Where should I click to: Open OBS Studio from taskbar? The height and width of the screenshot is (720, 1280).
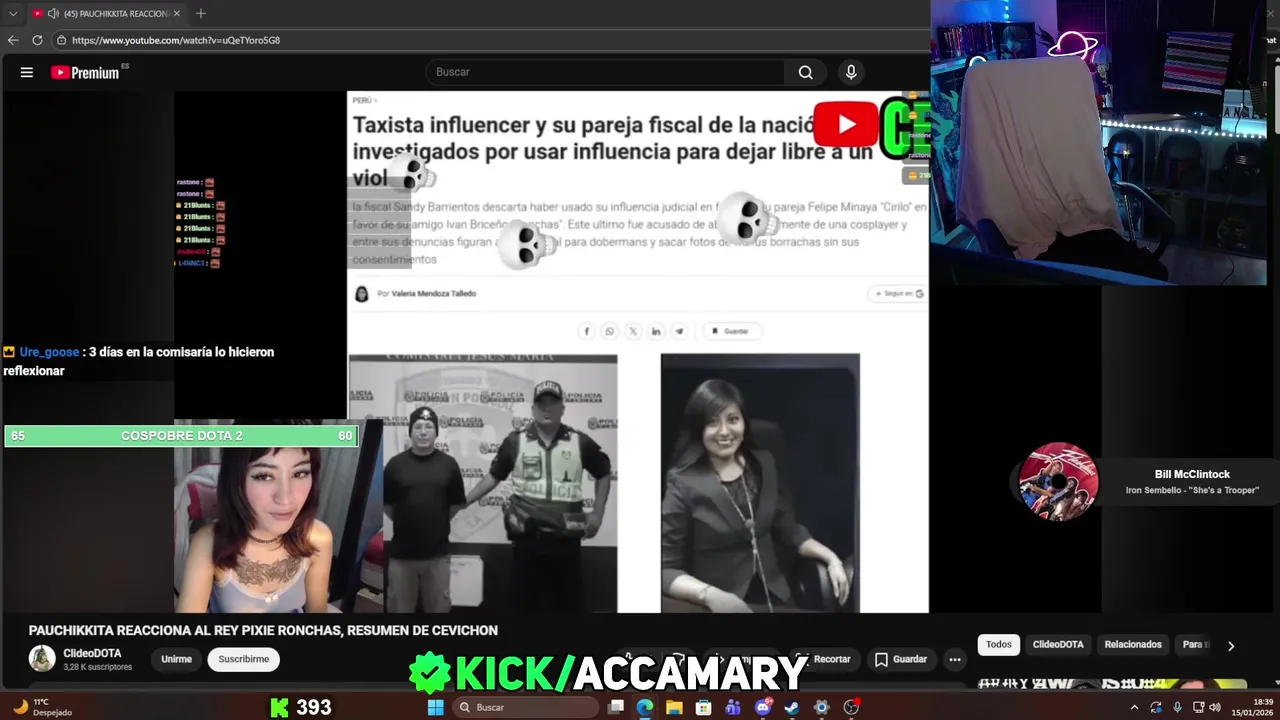tap(851, 707)
